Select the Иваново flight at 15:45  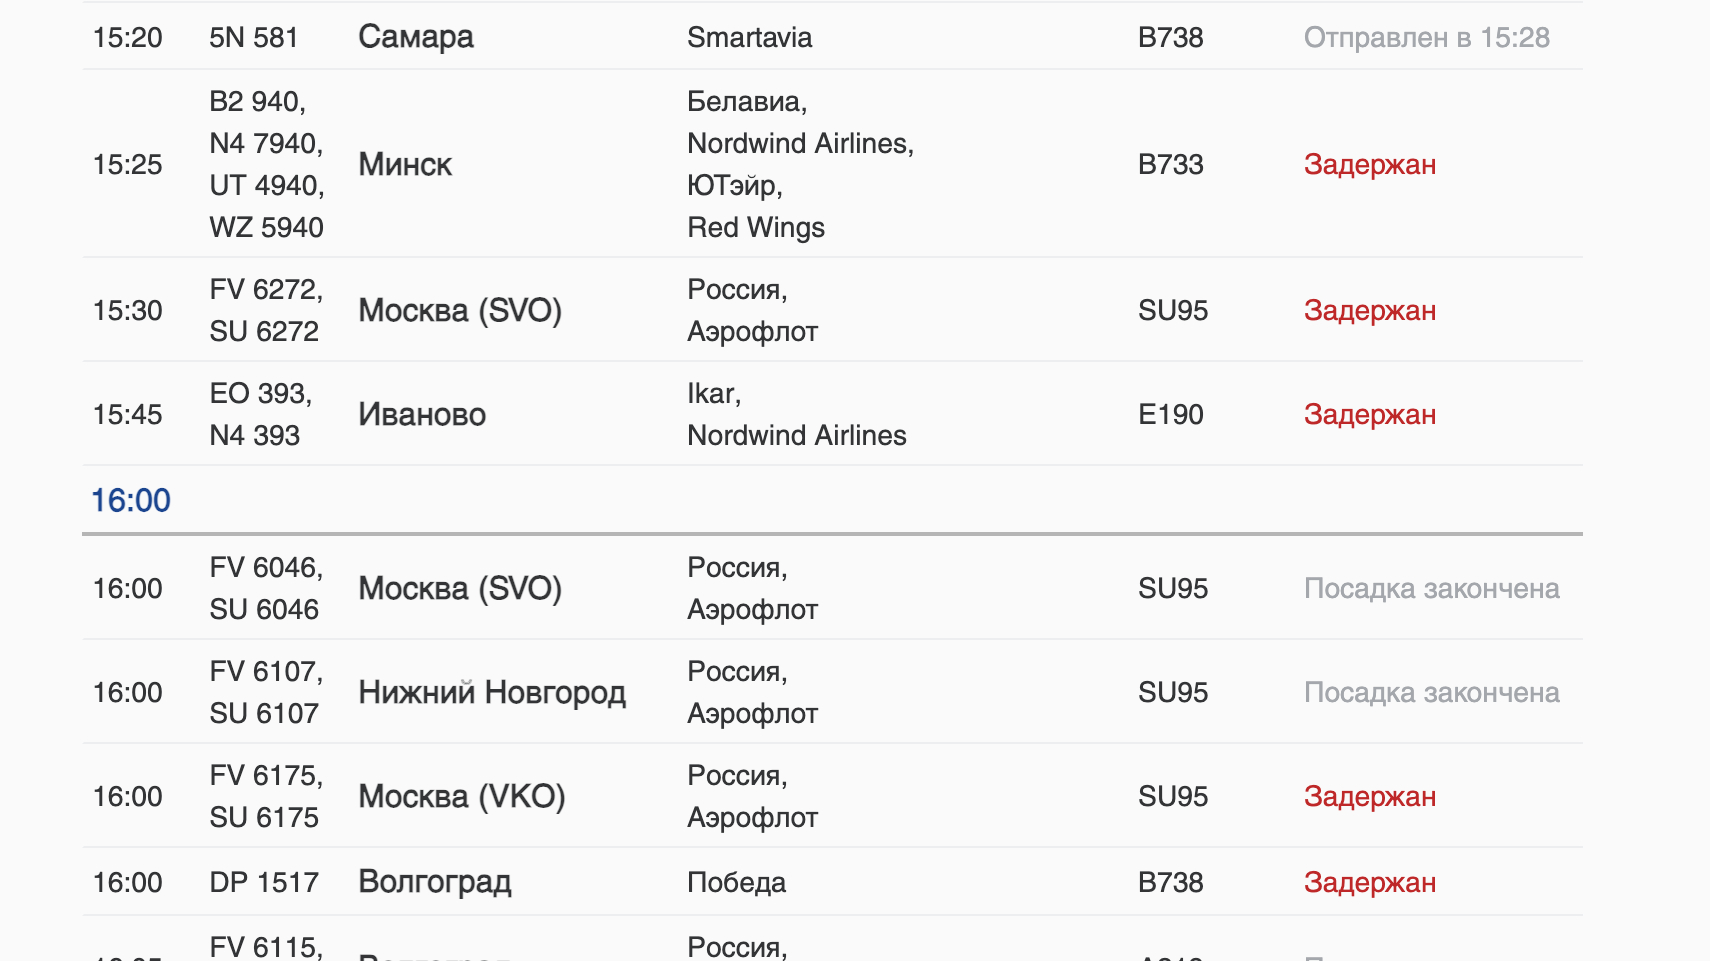[x=832, y=414]
